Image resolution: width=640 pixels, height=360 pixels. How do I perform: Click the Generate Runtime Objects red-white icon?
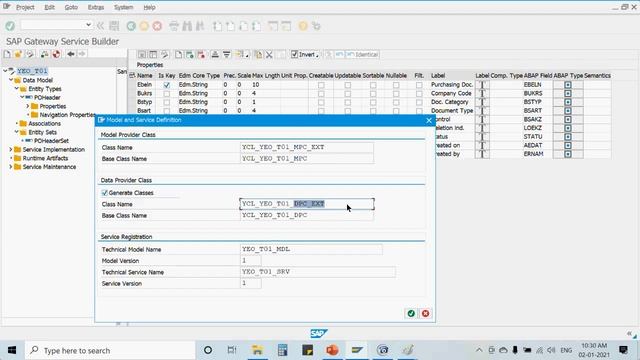[56, 54]
